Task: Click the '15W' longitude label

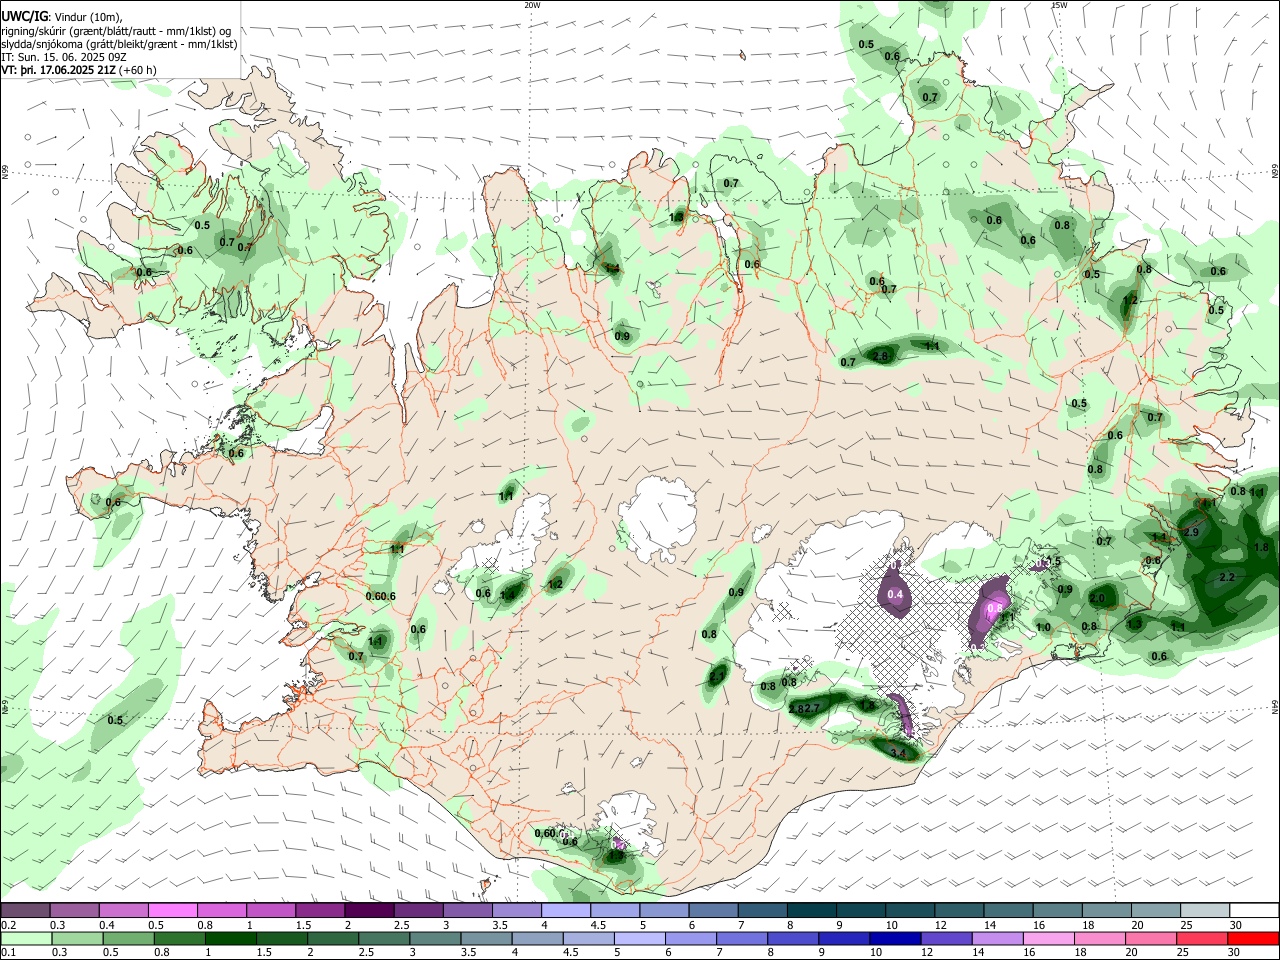Action: pyautogui.click(x=1059, y=5)
